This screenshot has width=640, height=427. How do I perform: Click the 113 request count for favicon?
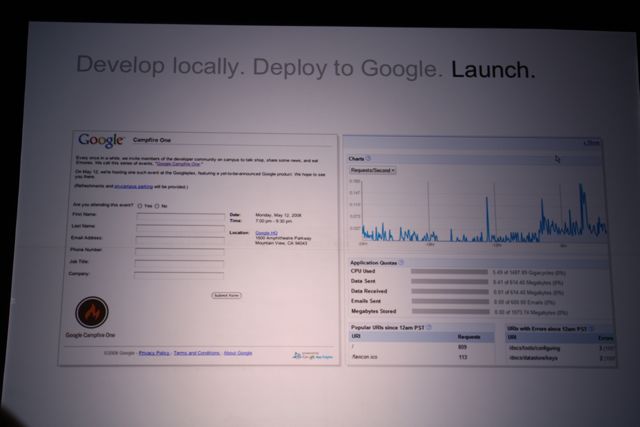462,357
